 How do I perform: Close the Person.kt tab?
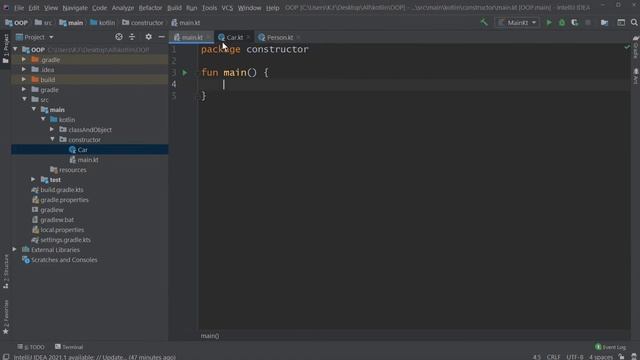tap(298, 37)
